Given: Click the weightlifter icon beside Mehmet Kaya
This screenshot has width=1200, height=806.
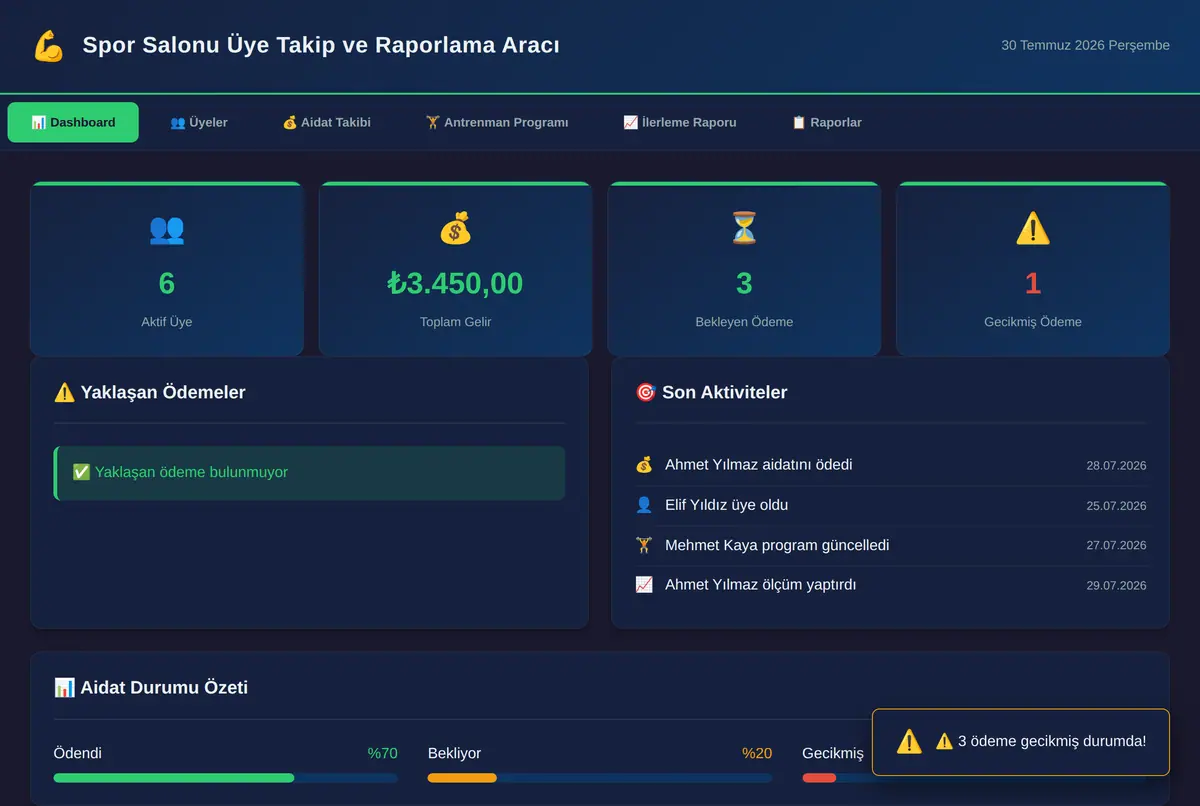Looking at the screenshot, I should [x=644, y=545].
